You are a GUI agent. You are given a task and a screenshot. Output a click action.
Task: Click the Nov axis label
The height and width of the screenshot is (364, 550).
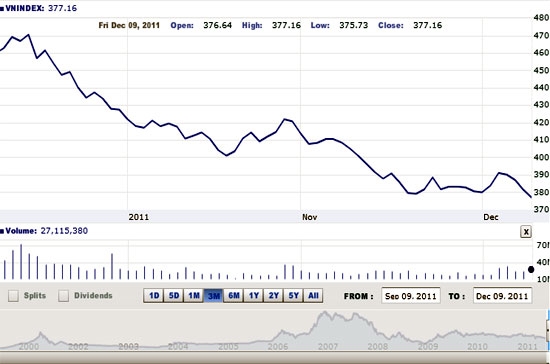[x=310, y=217]
